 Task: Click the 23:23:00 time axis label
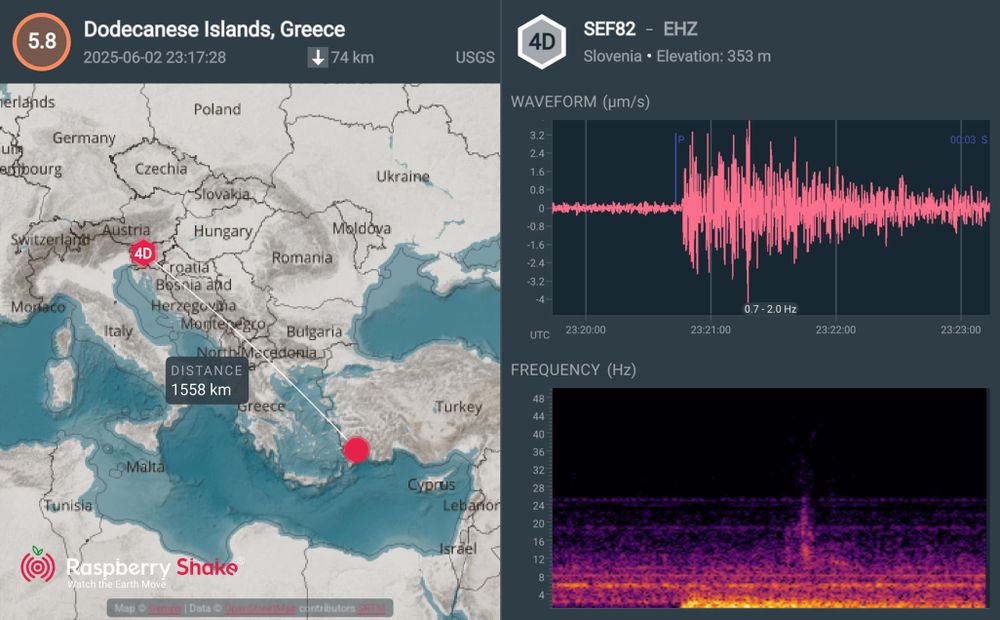960,330
